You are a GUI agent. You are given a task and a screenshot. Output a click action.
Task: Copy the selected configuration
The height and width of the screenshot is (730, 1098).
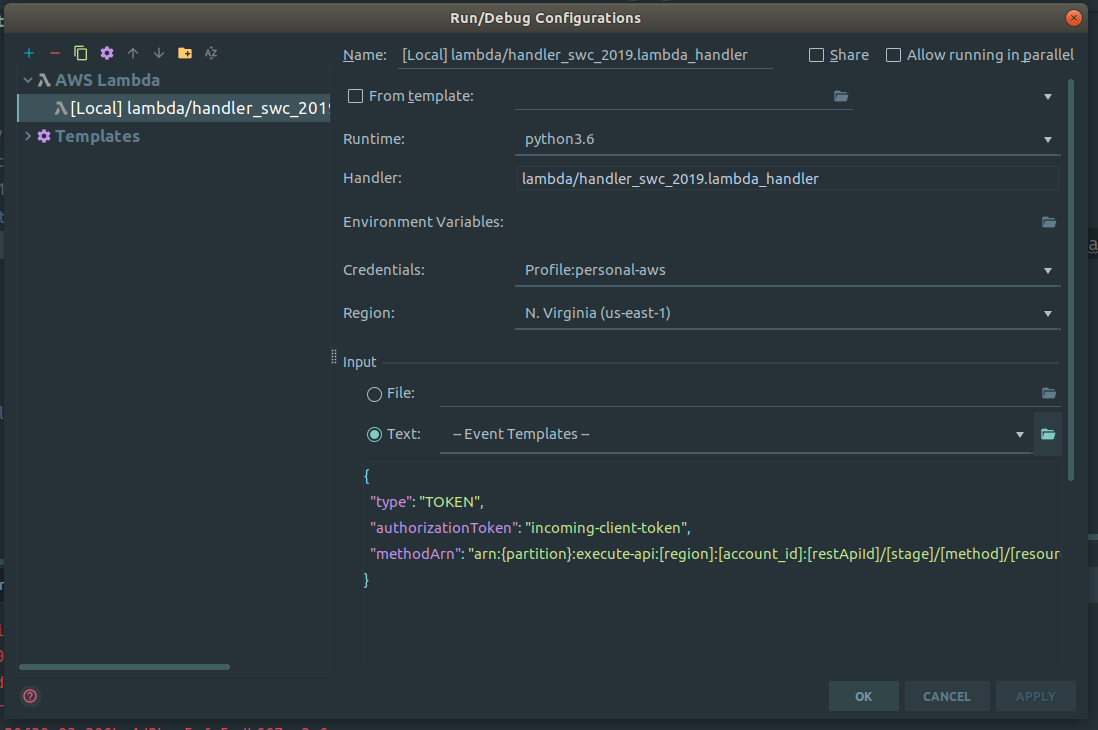81,53
